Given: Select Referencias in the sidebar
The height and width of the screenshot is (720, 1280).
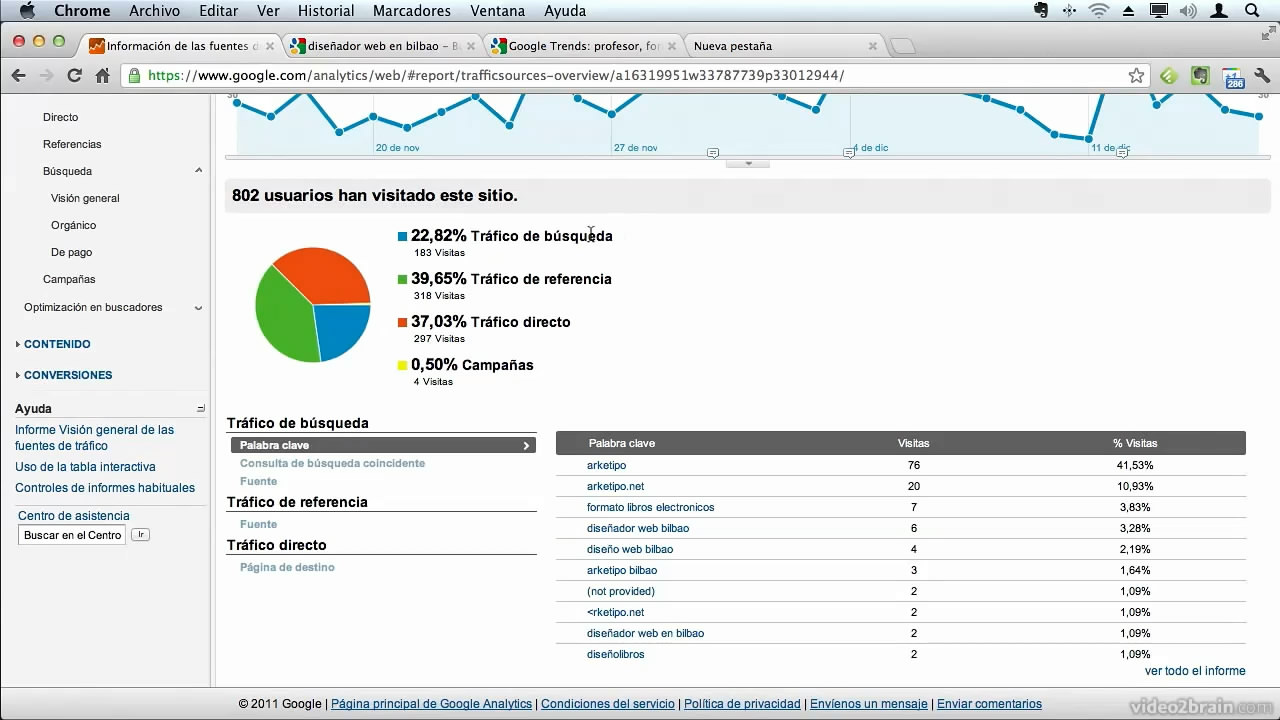Looking at the screenshot, I should 72,144.
